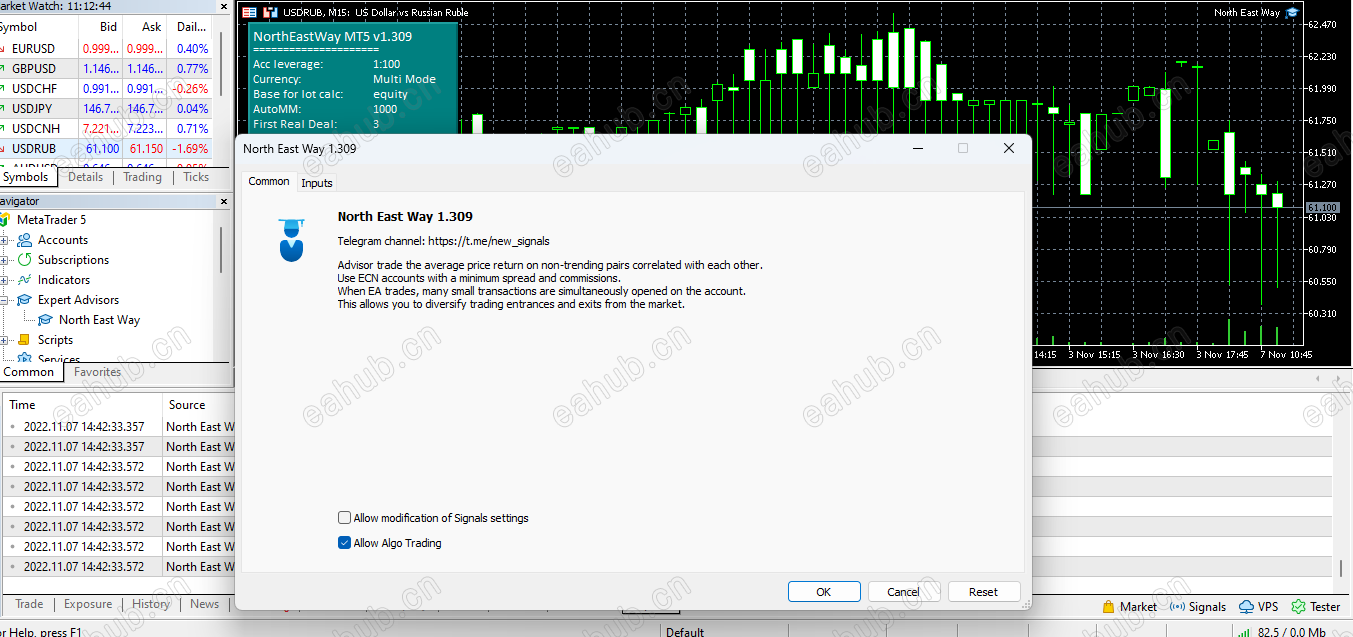1353x637 pixels.
Task: Switch to the Inputs tab in dialog
Action: pyautogui.click(x=317, y=183)
